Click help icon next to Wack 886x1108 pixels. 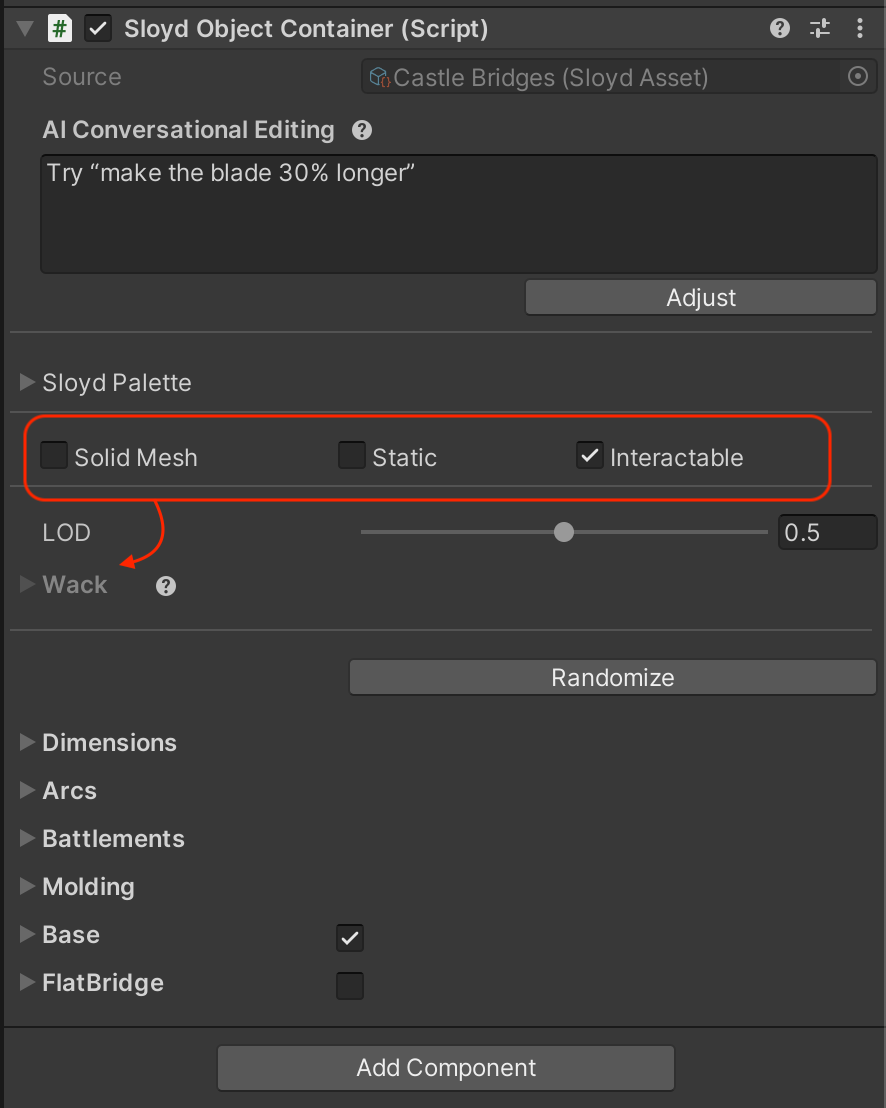(x=166, y=586)
